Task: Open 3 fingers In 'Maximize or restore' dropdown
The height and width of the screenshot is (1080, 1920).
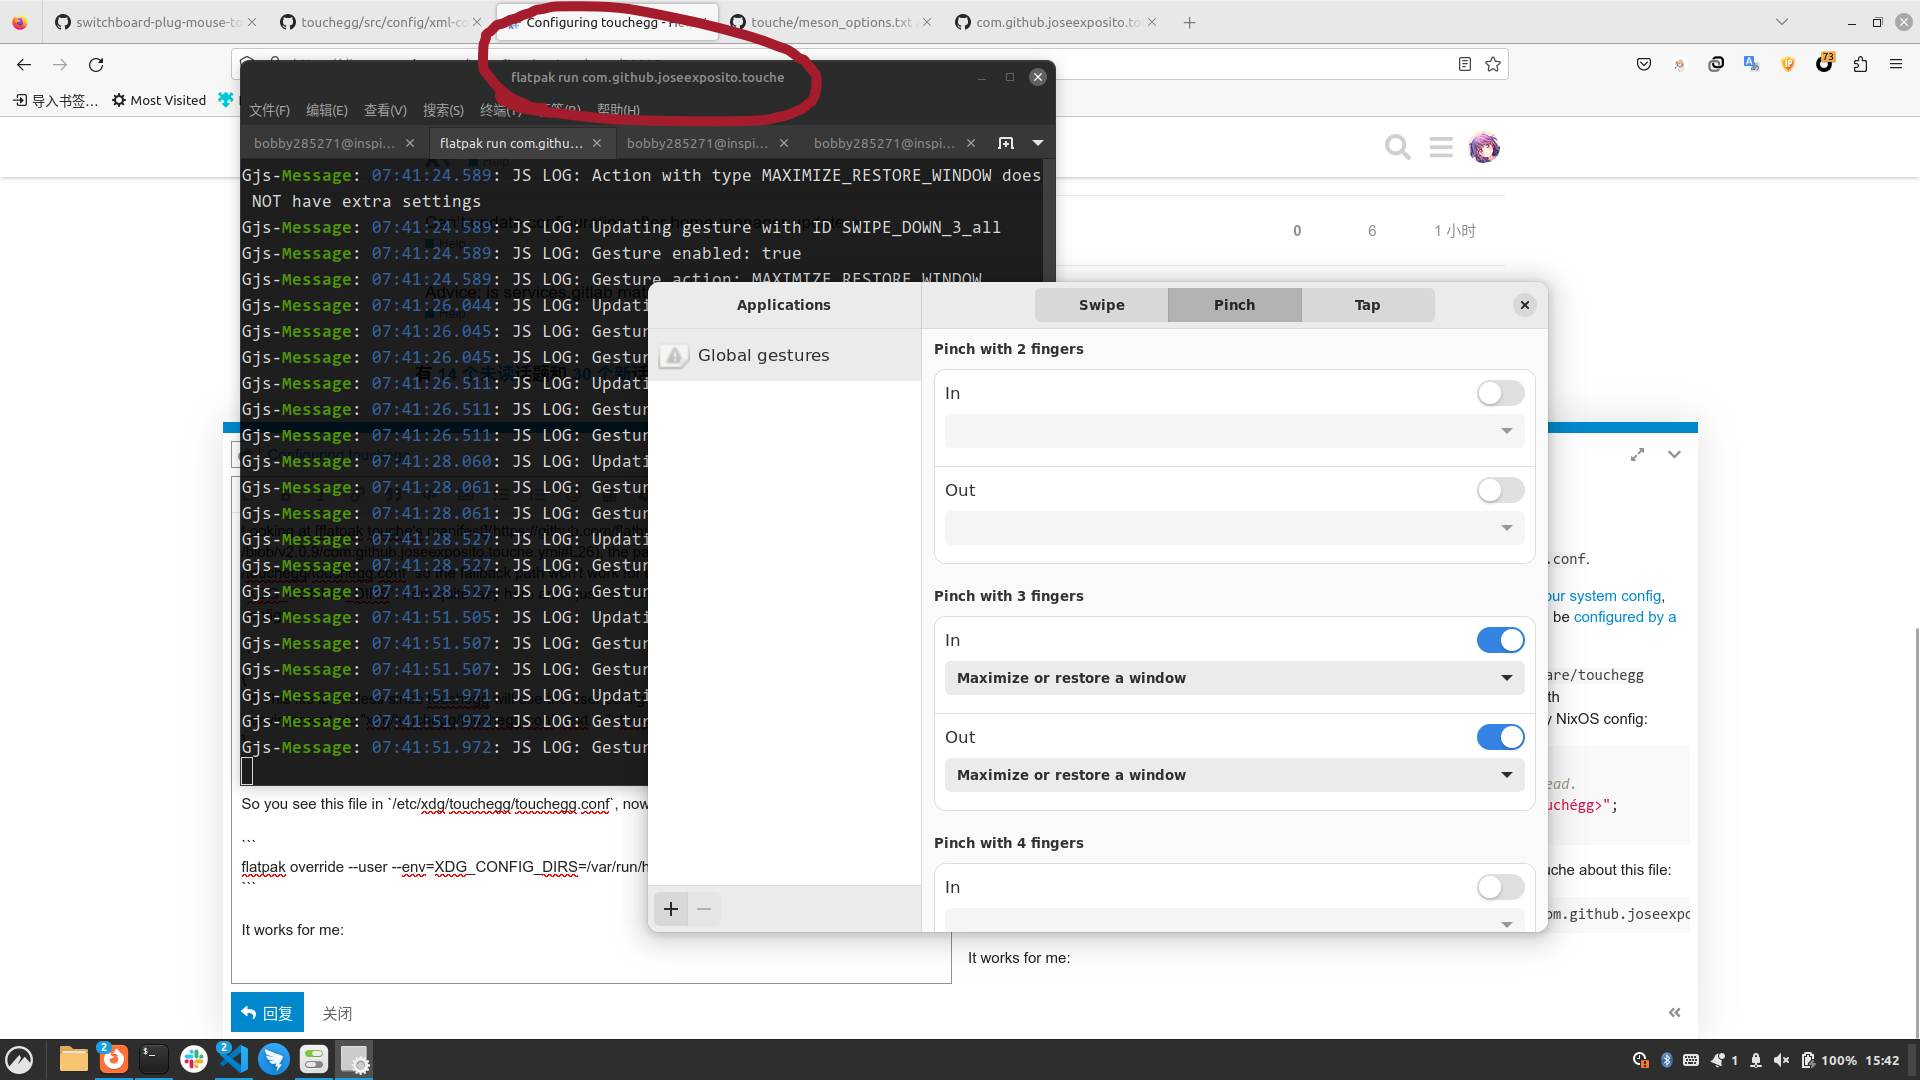Action: 1234,678
